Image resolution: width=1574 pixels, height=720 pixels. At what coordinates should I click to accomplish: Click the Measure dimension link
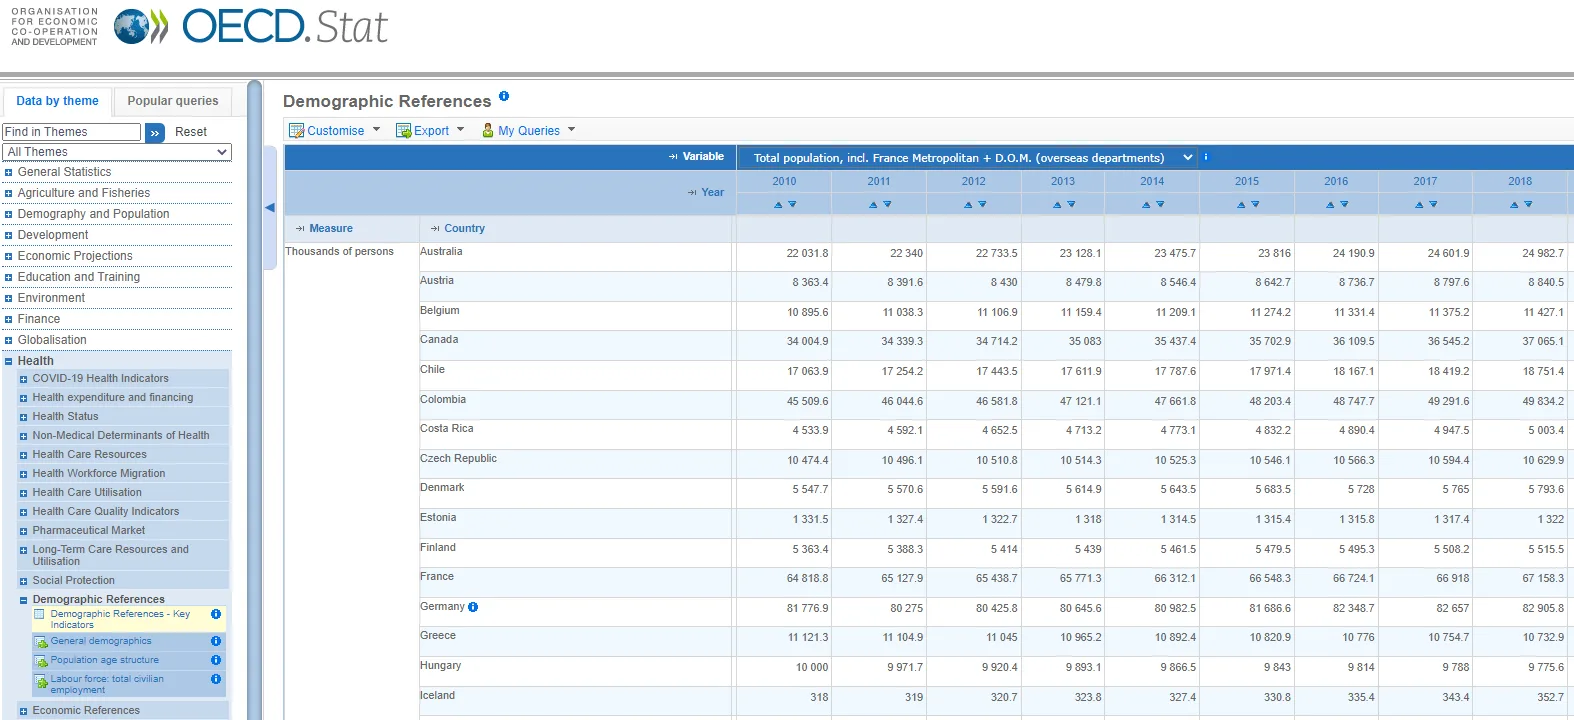pyautogui.click(x=331, y=229)
